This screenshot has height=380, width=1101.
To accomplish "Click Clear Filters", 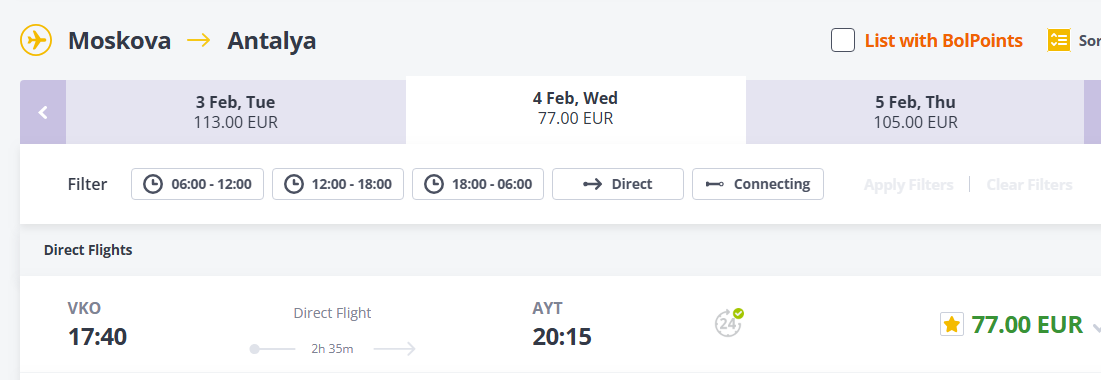I will coord(1029,185).
